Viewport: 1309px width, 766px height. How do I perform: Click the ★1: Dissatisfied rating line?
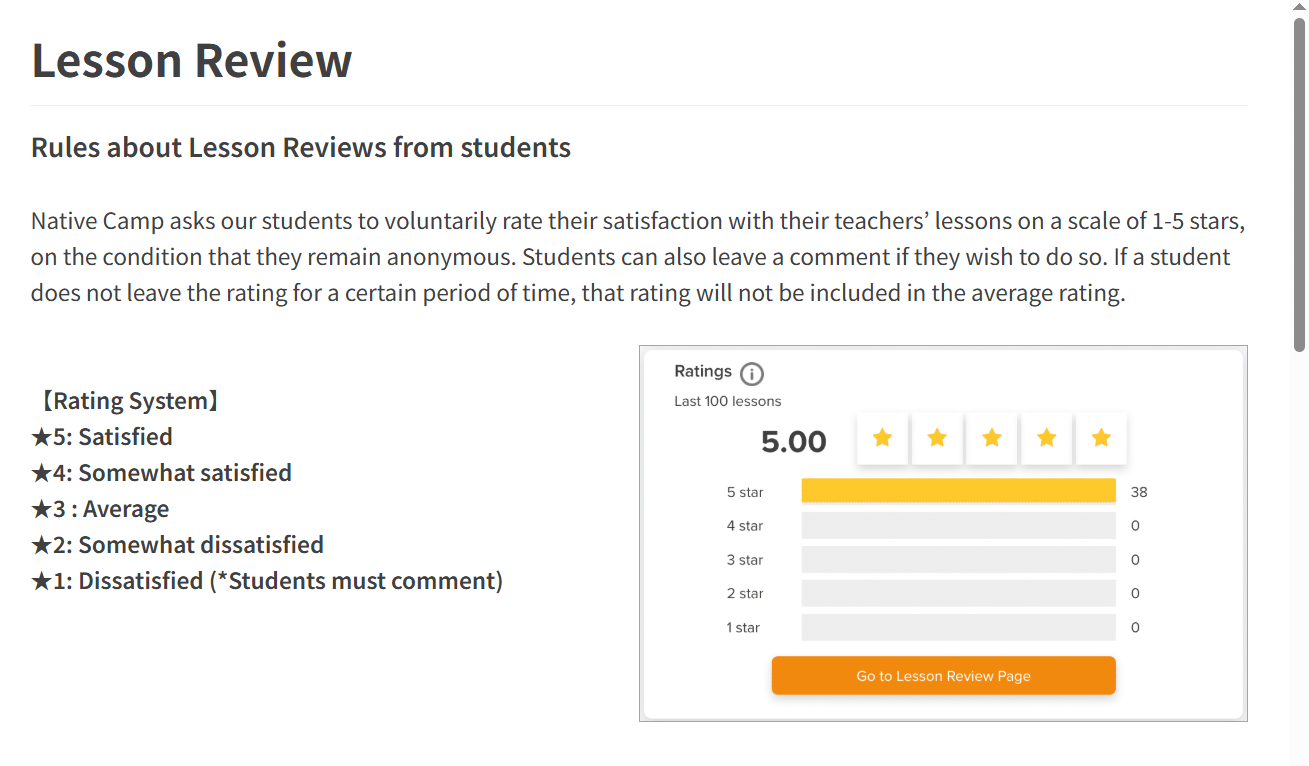pos(267,581)
